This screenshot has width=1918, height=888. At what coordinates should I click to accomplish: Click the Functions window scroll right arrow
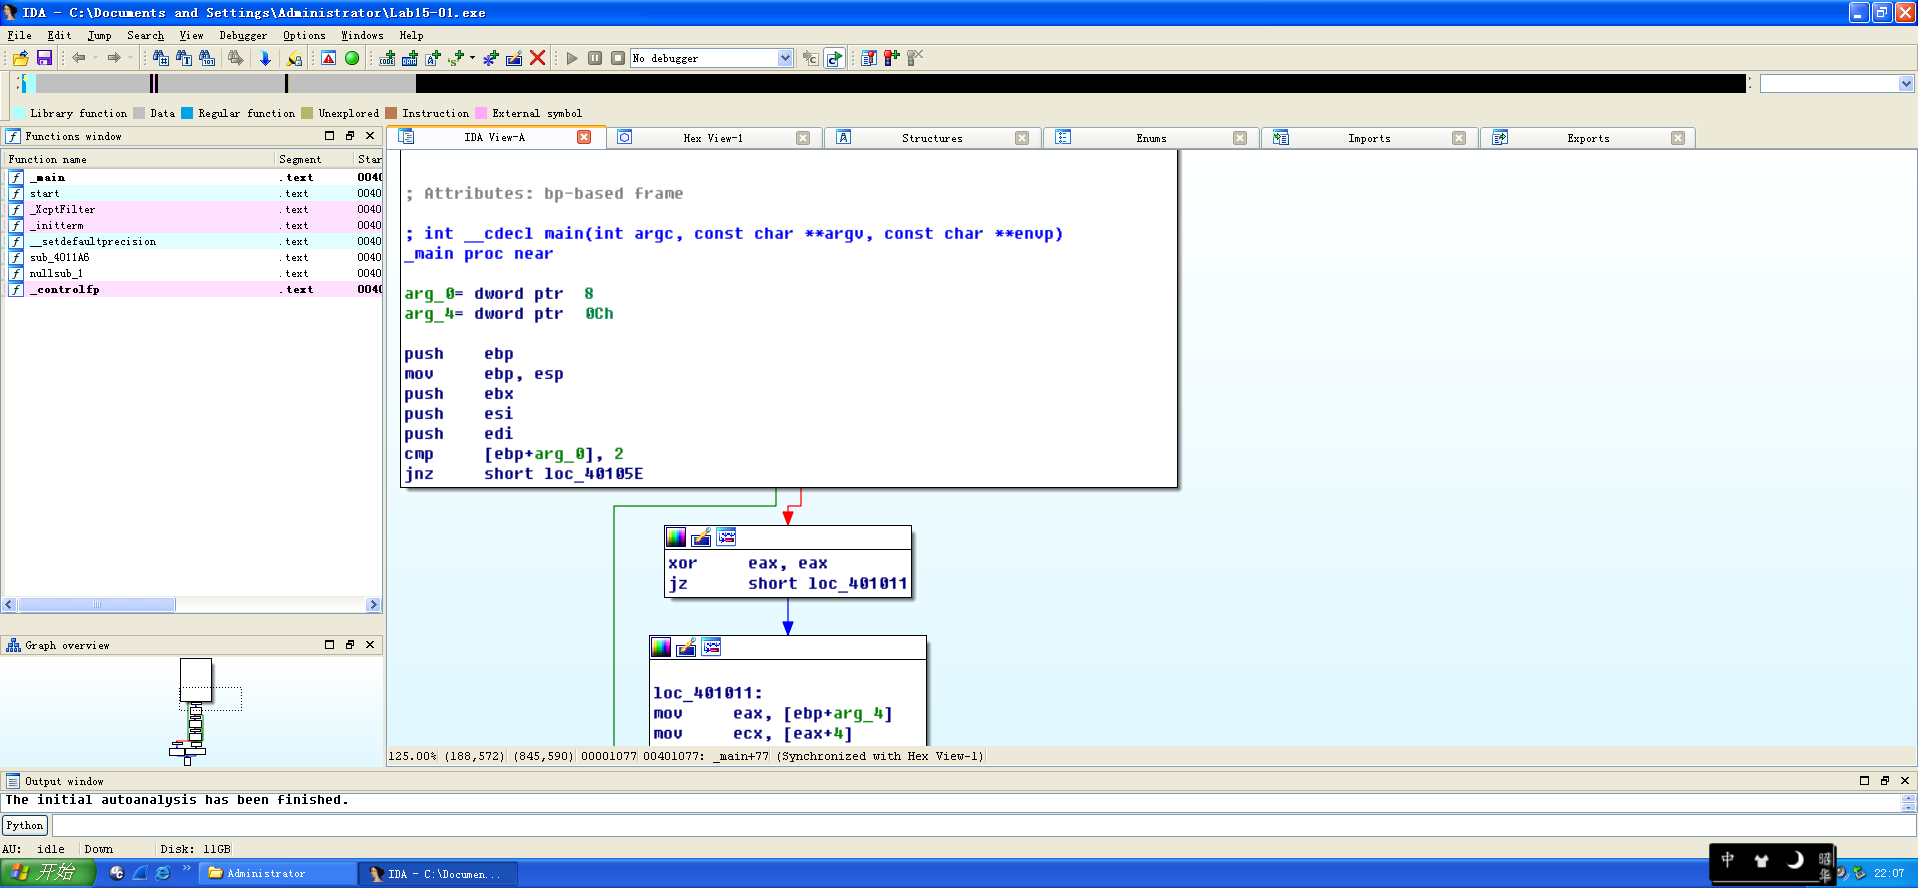pyautogui.click(x=373, y=604)
